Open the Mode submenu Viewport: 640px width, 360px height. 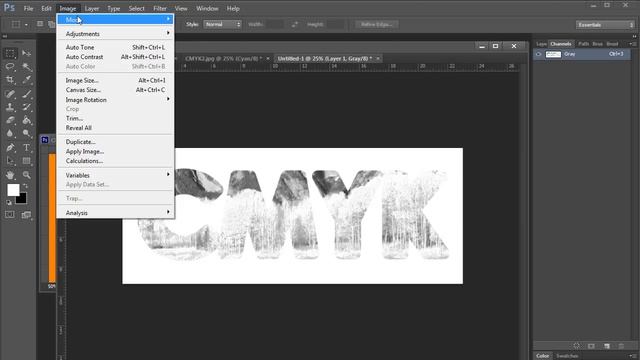click(x=116, y=20)
